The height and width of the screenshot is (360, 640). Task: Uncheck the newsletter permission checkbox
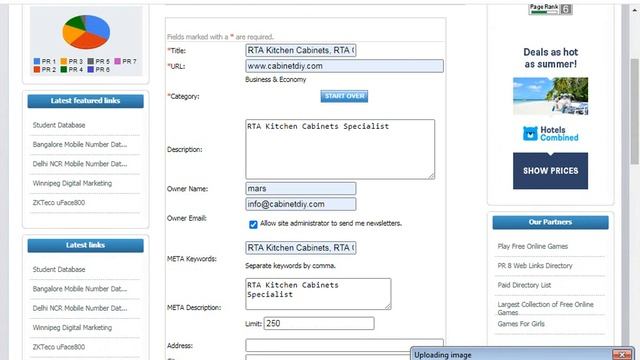(253, 224)
